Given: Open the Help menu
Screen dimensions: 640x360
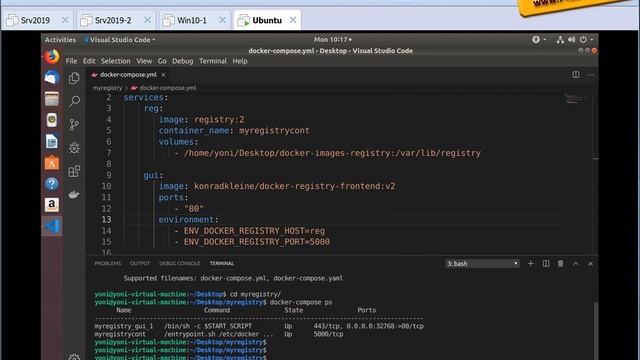Looking at the screenshot, I should point(240,61).
